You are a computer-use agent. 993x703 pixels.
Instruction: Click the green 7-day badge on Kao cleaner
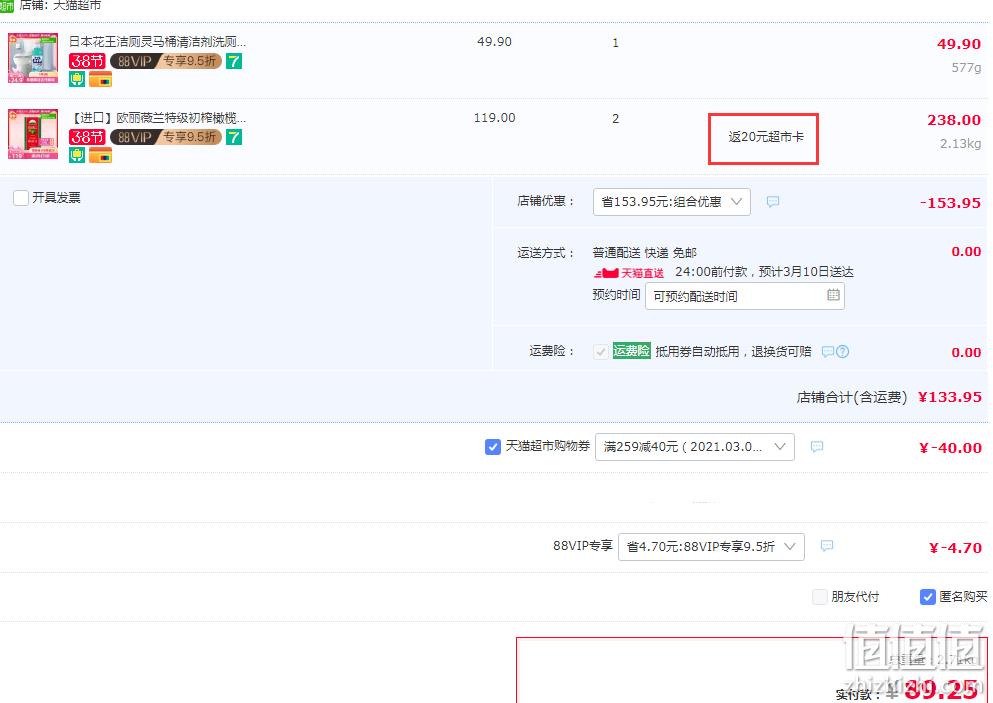pyautogui.click(x=234, y=61)
